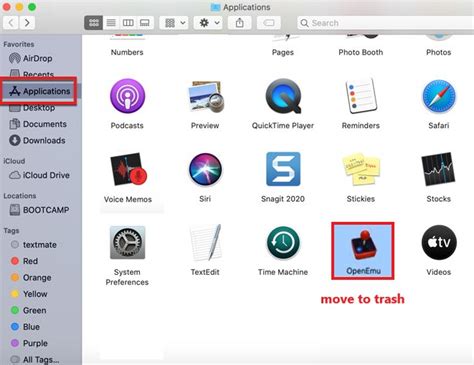The height and width of the screenshot is (365, 474).
Task: Select the System Preferences gear icon
Action: [x=127, y=243]
